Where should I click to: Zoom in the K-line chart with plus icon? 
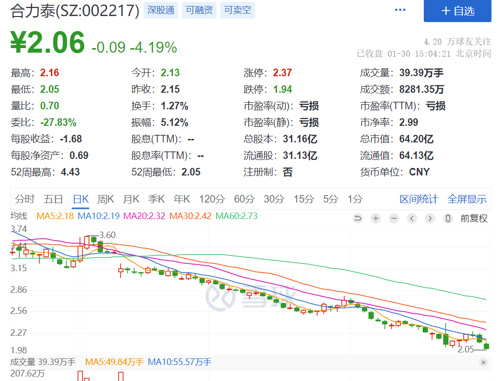click(x=376, y=218)
